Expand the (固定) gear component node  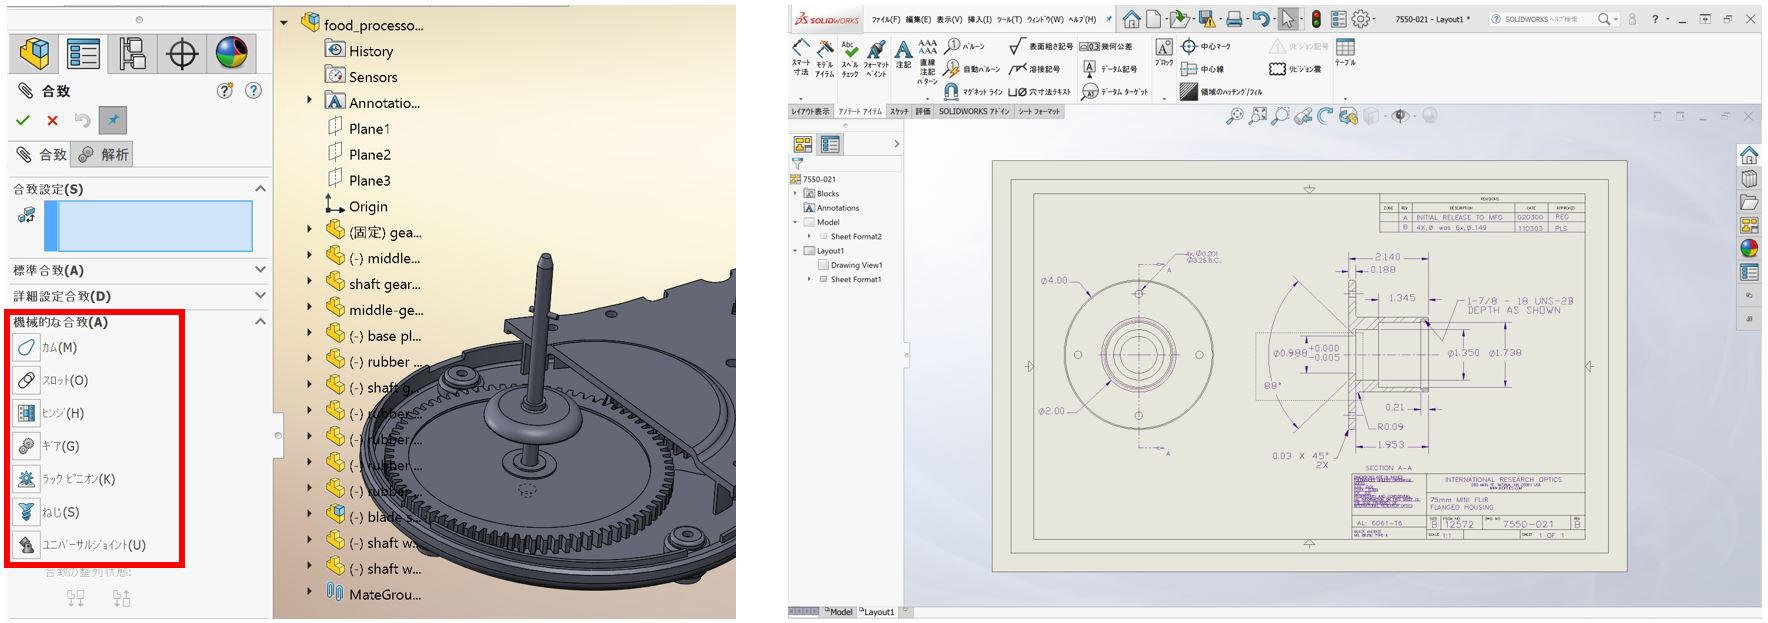[x=310, y=230]
